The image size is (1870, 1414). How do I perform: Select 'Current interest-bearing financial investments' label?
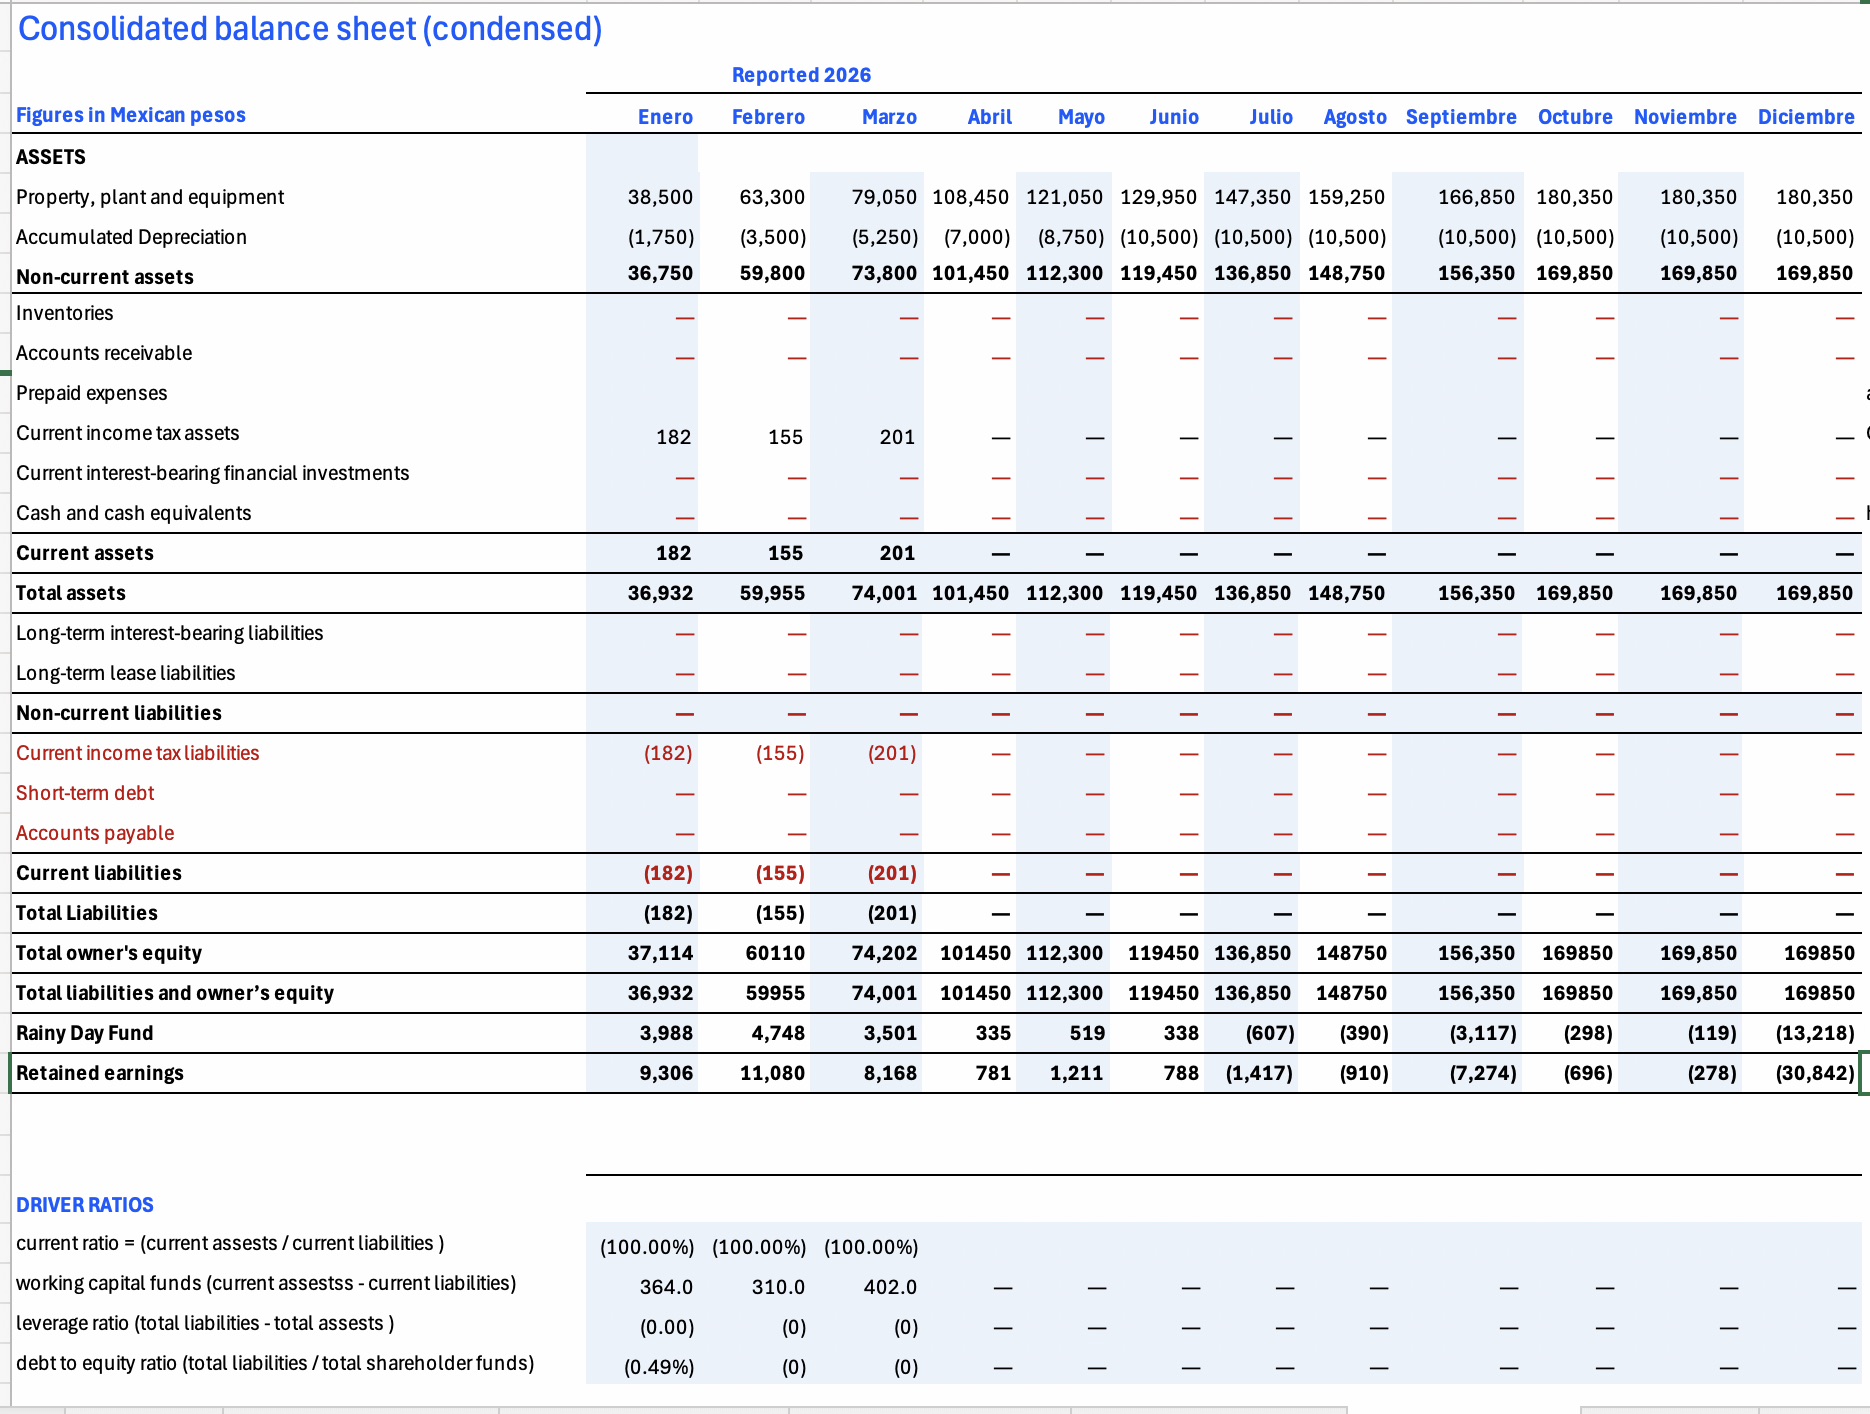[x=213, y=473]
